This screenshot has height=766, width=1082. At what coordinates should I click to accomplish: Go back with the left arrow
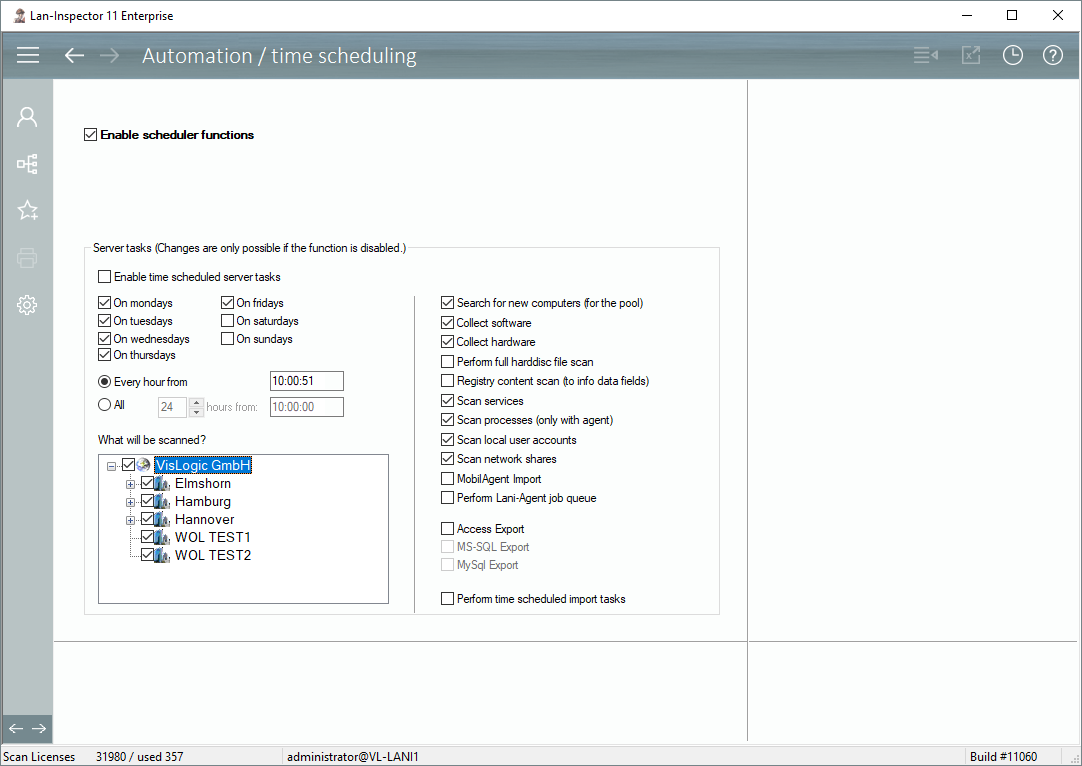click(x=74, y=56)
